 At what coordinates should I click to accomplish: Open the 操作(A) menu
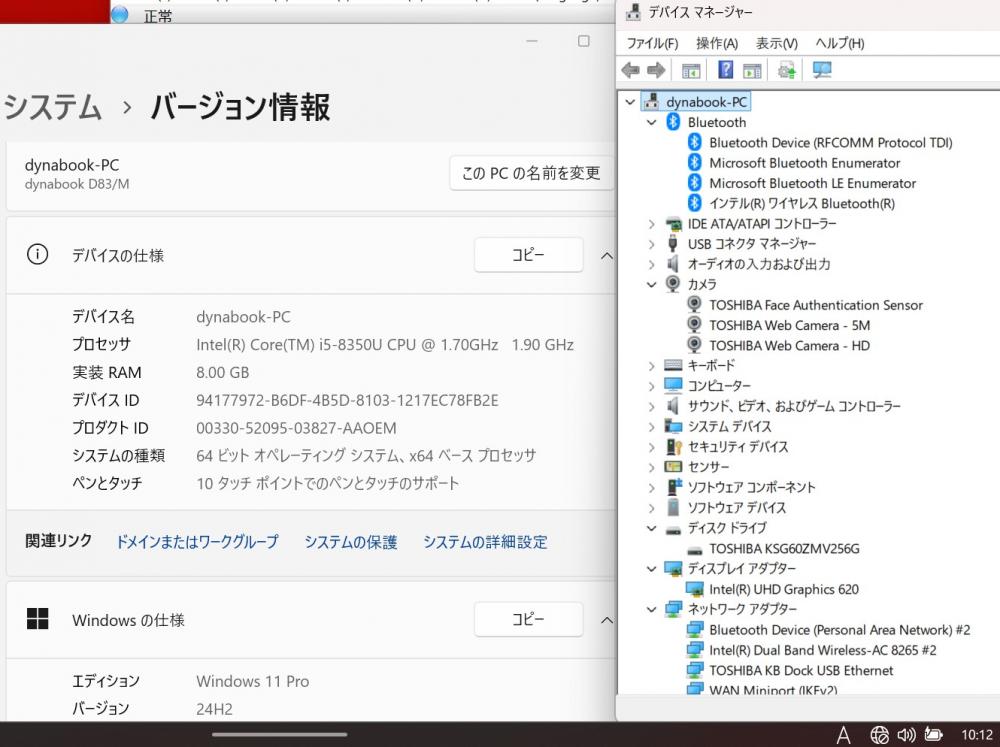pos(717,43)
